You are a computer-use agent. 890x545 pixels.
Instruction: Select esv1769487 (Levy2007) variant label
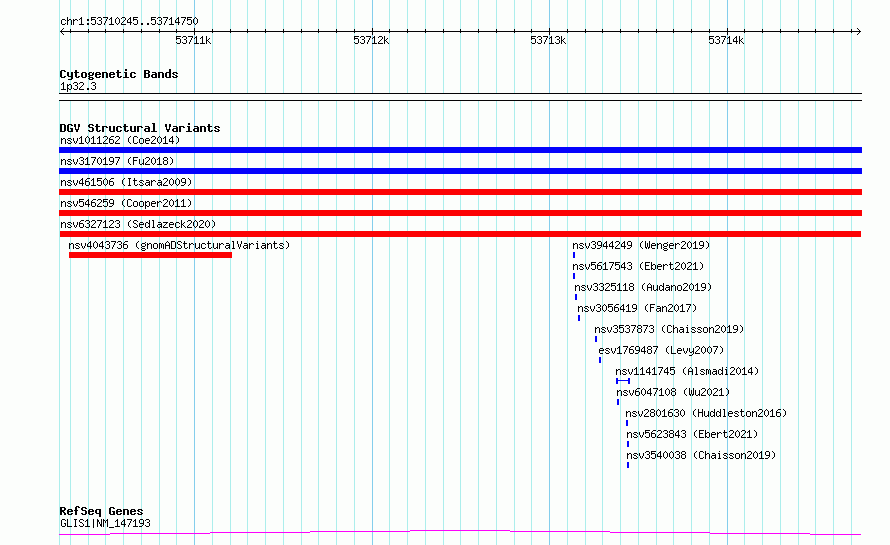coord(661,350)
